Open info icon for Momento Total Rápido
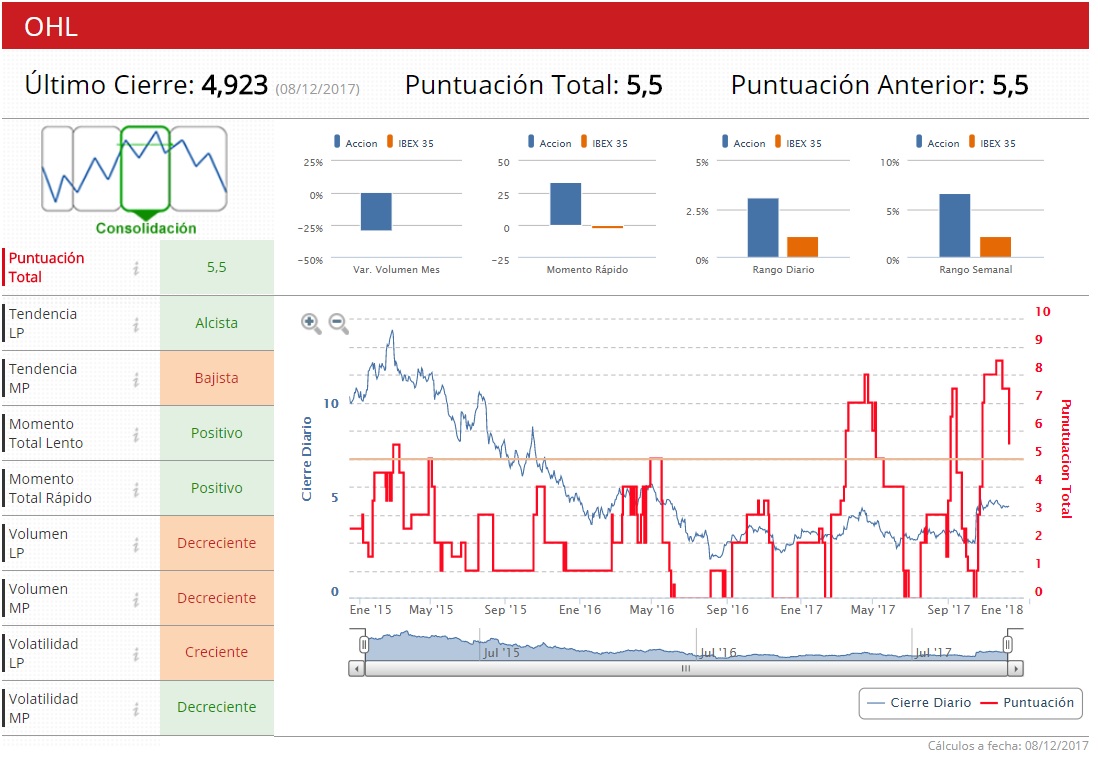Image resolution: width=1098 pixels, height=762 pixels. click(137, 489)
